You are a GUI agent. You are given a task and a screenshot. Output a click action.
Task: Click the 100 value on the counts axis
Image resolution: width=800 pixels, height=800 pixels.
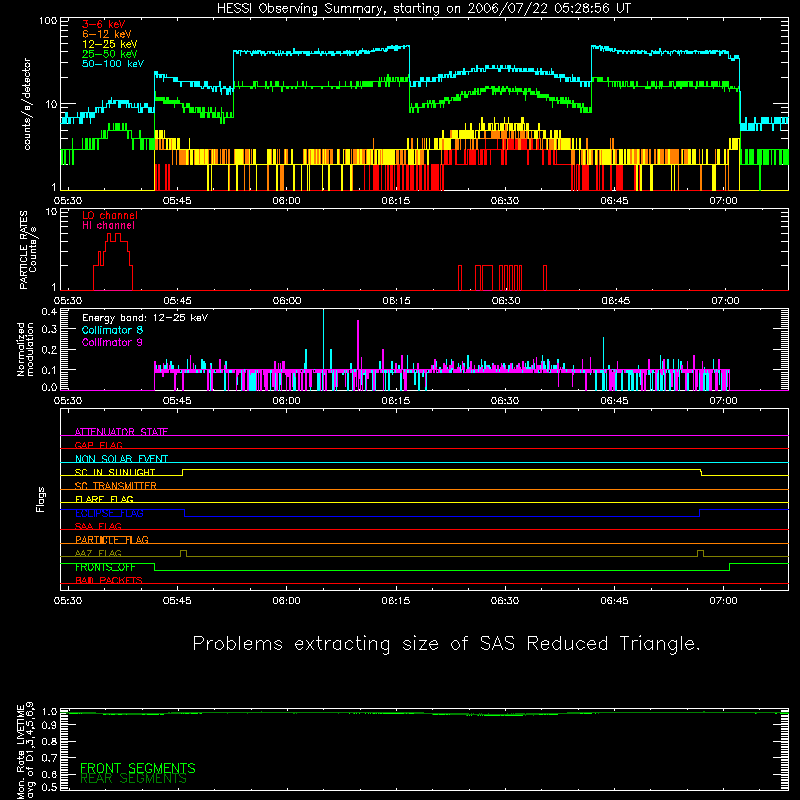coord(48,21)
